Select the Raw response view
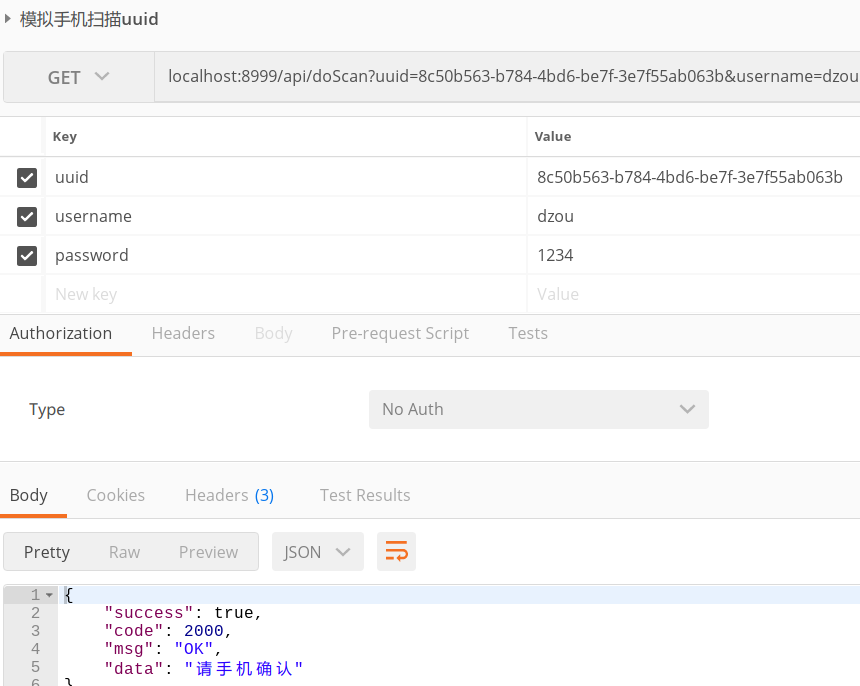 (x=124, y=551)
